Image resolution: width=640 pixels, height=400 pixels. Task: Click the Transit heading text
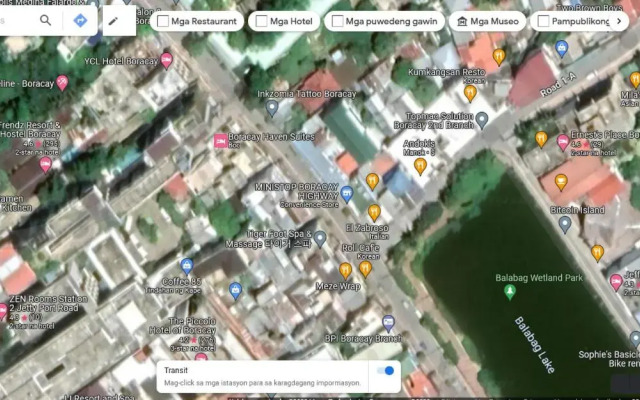coord(176,370)
